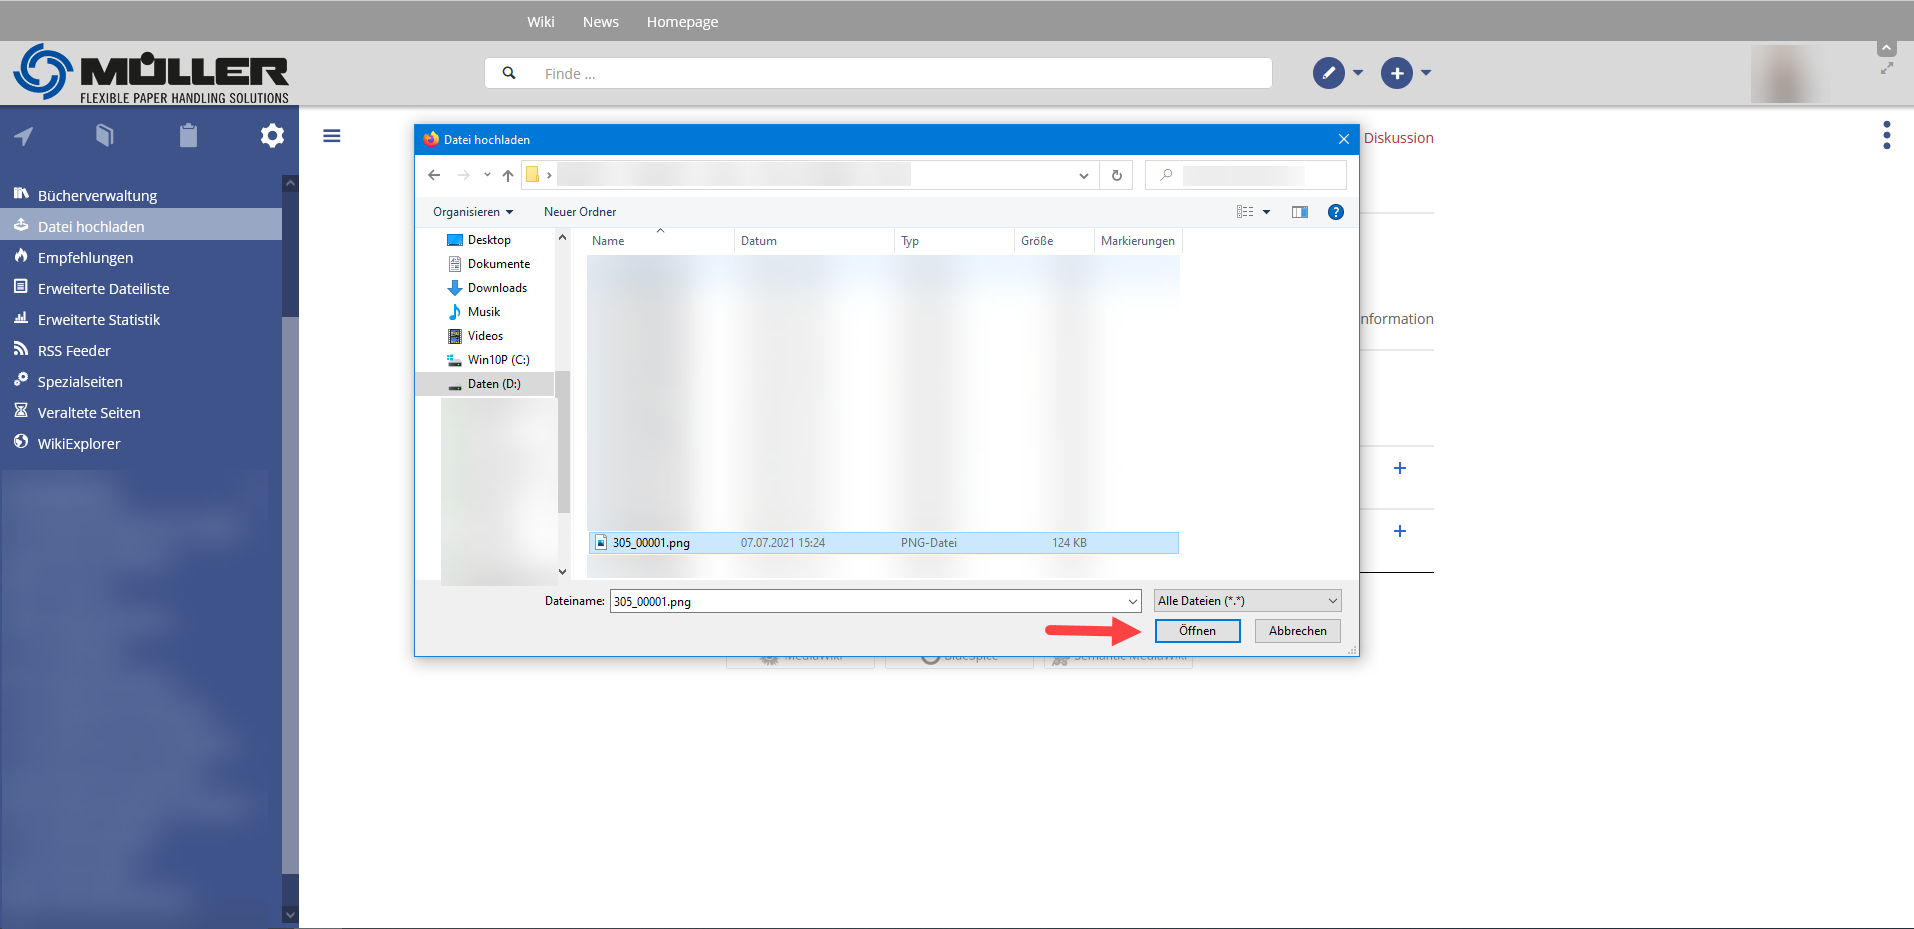The height and width of the screenshot is (929, 1914).
Task: Select the 305_00001.png file
Action: click(x=651, y=543)
